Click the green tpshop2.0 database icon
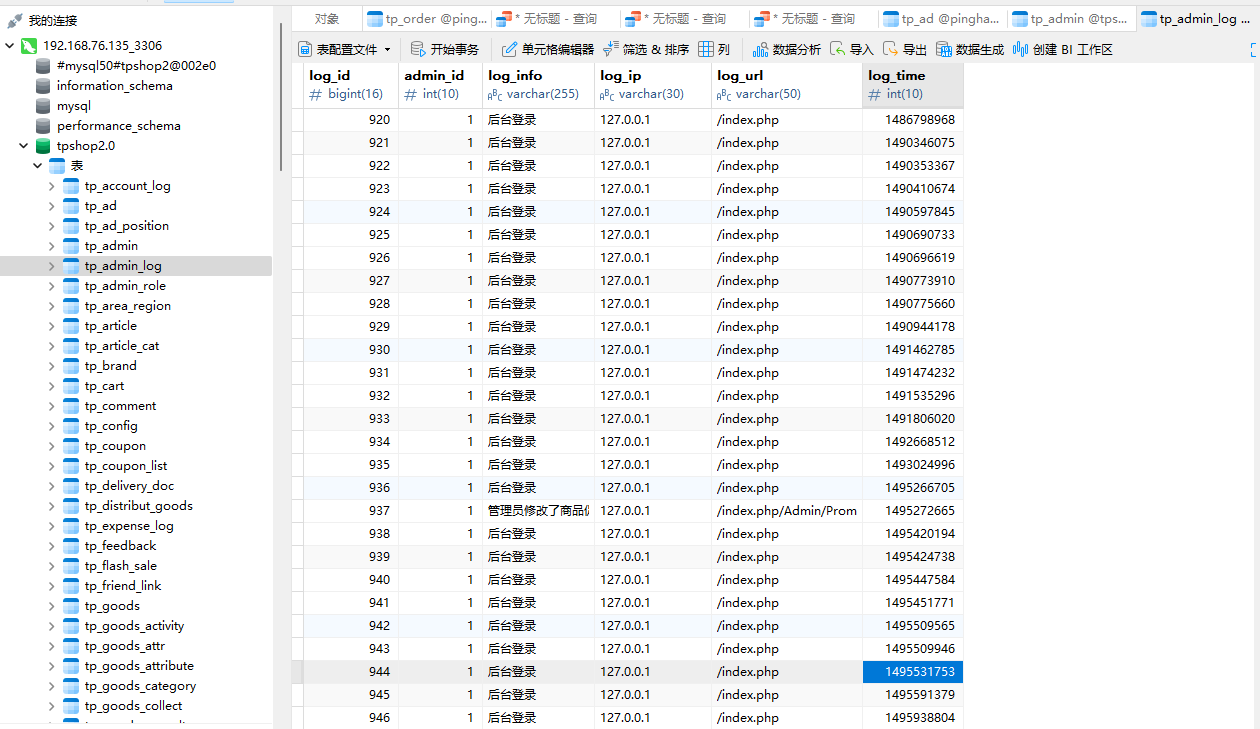This screenshot has width=1260, height=729. point(43,146)
